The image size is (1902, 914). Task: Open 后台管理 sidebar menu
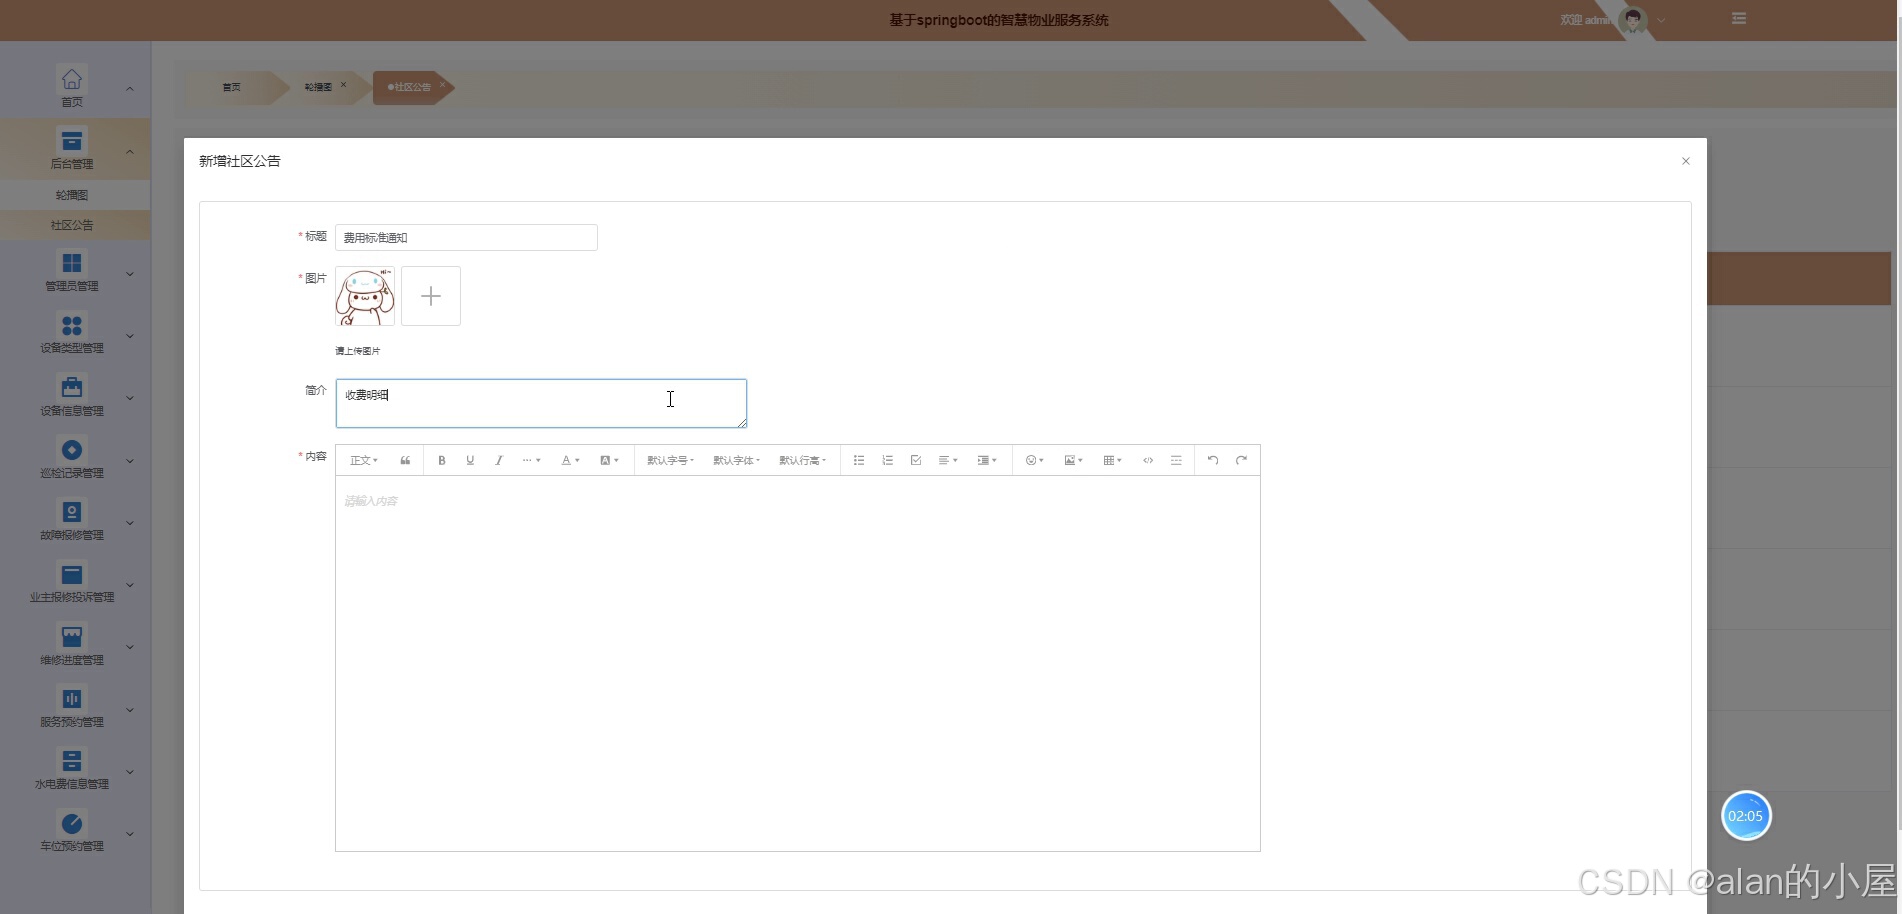pos(75,150)
